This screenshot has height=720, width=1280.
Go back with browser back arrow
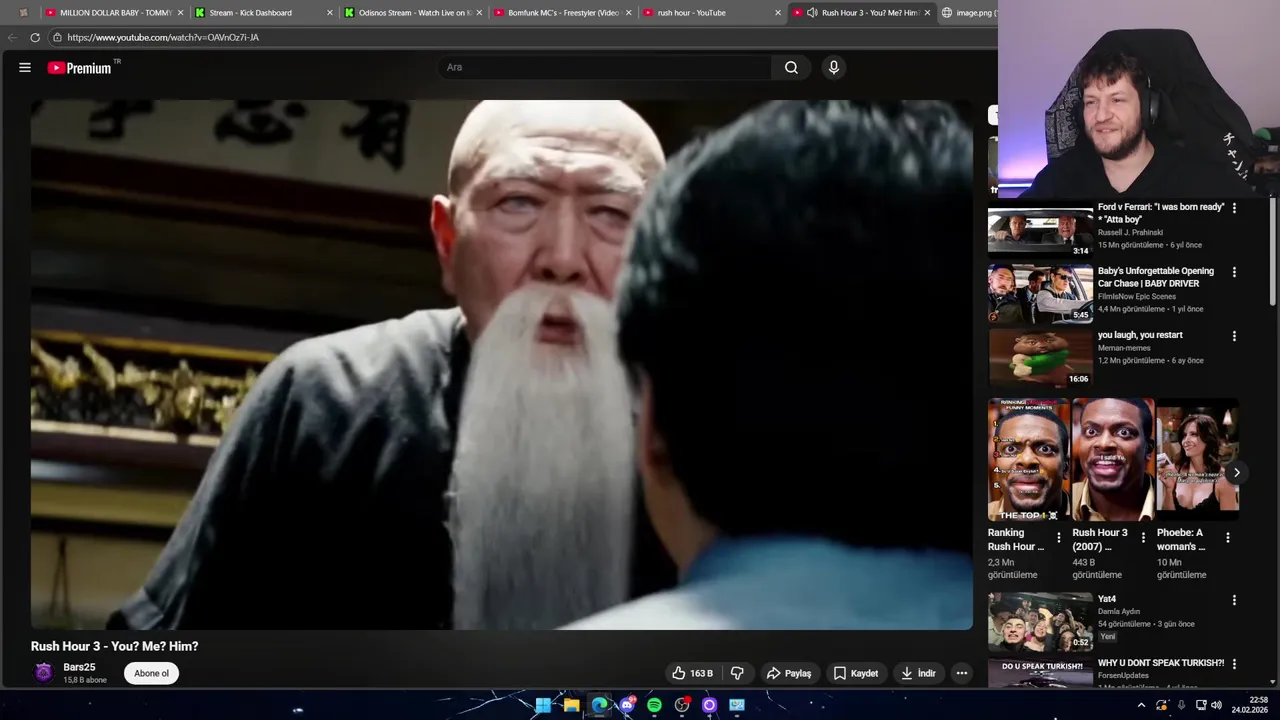pos(12,37)
